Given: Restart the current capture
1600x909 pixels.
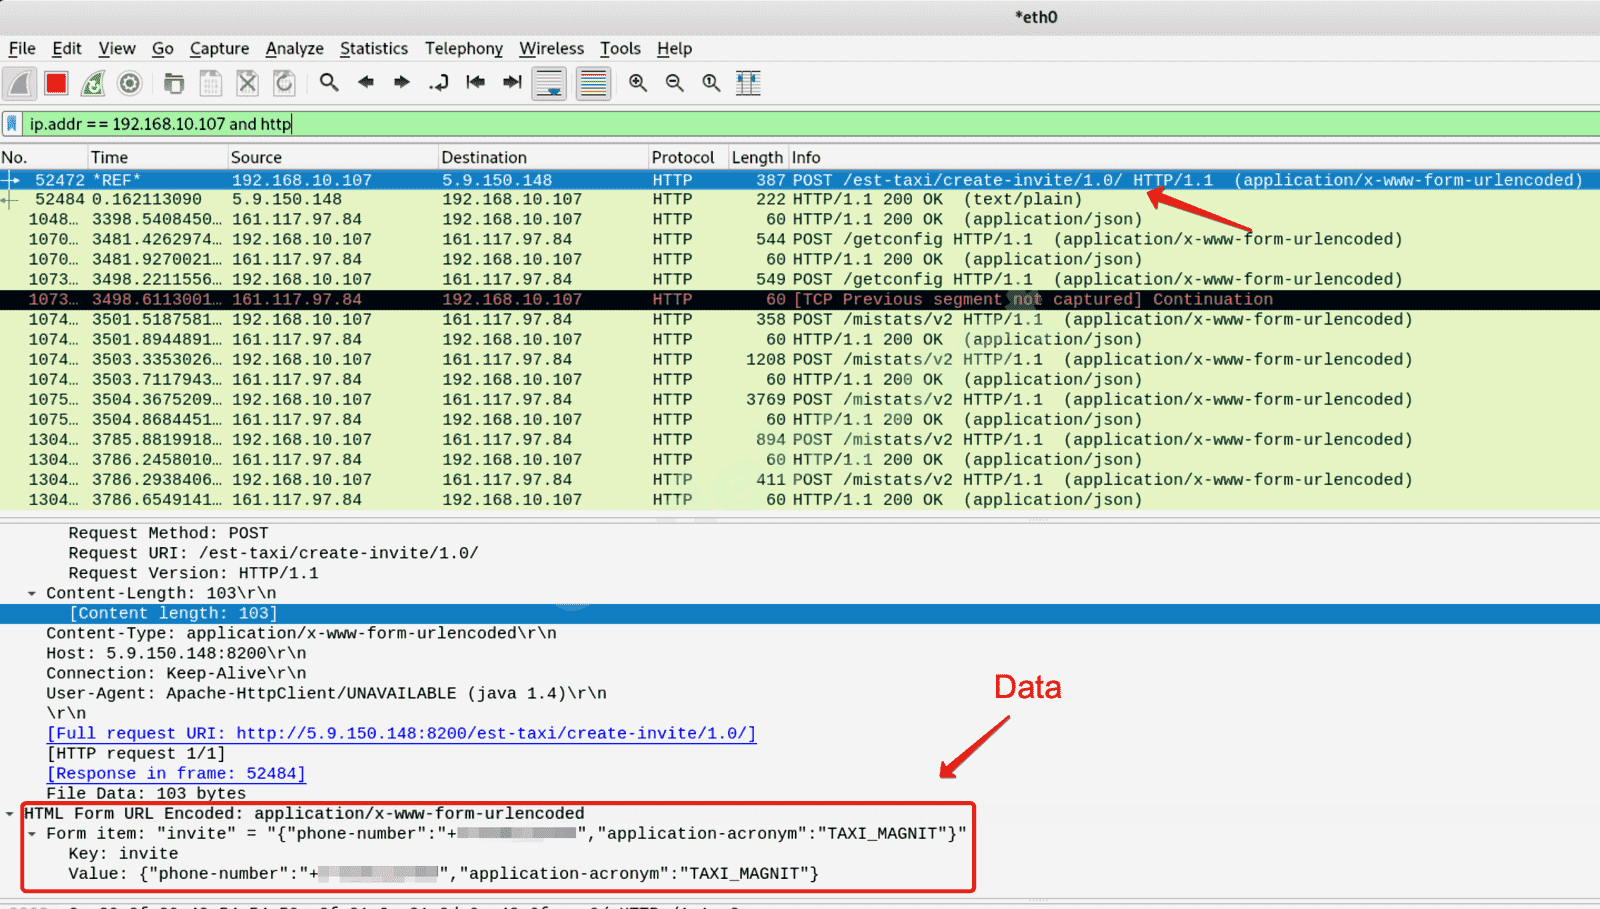Looking at the screenshot, I should click(x=93, y=83).
